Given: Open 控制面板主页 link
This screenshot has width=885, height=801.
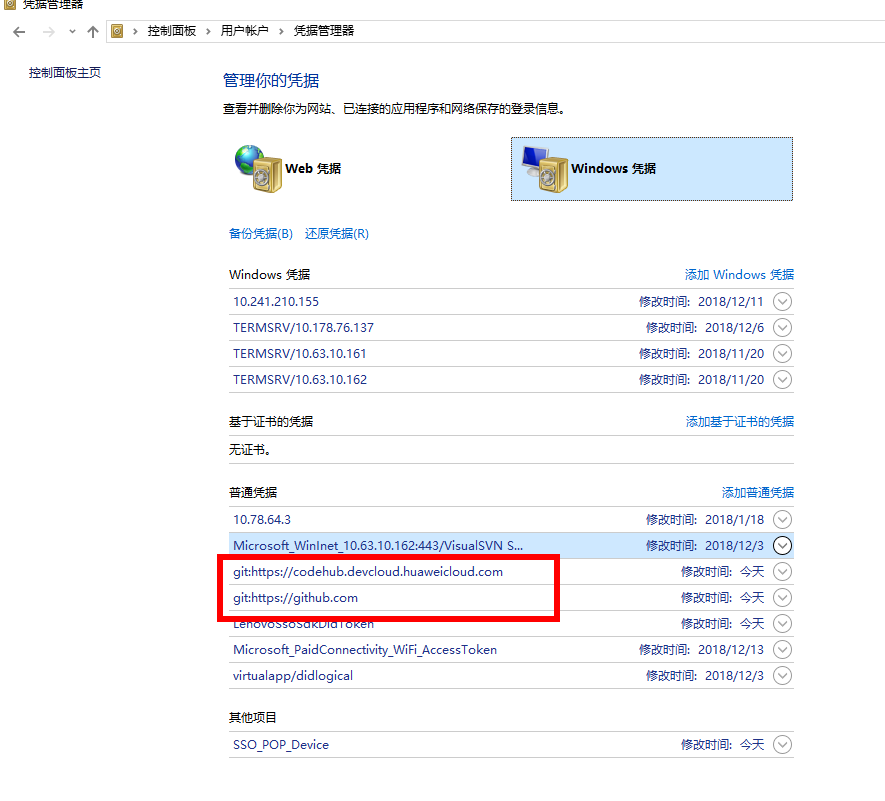Looking at the screenshot, I should [65, 73].
